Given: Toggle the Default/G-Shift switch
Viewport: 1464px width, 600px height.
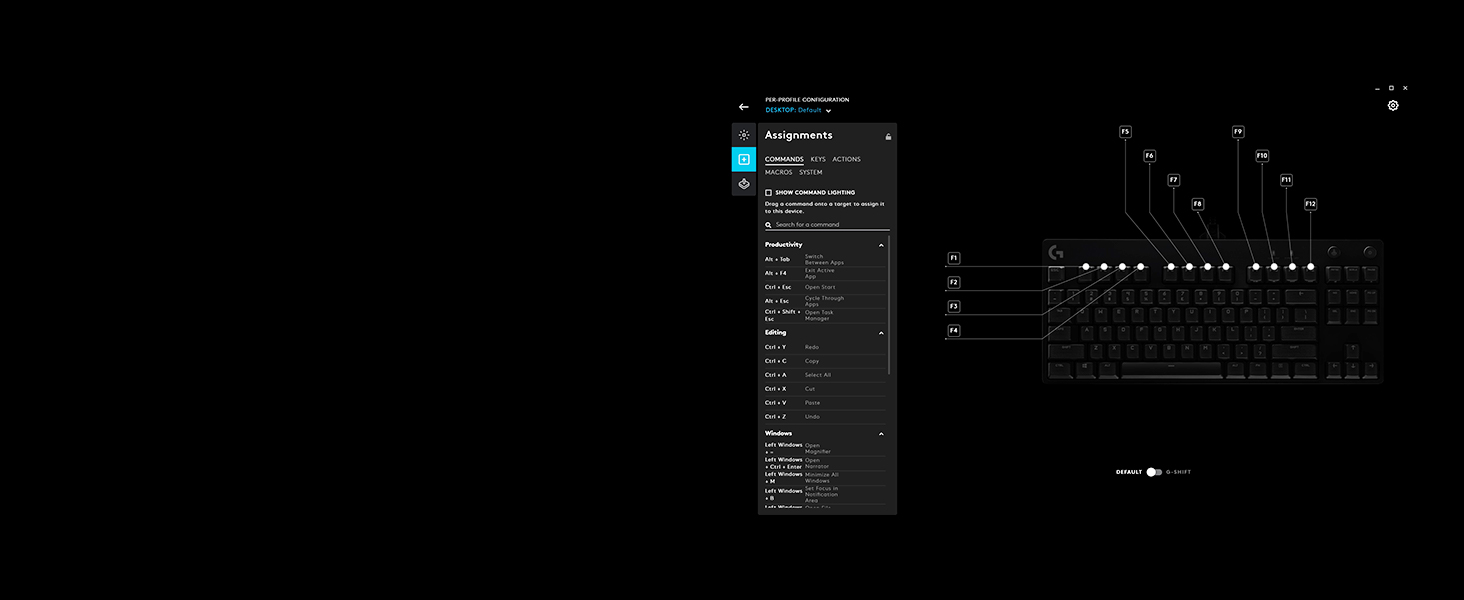Looking at the screenshot, I should (1154, 472).
